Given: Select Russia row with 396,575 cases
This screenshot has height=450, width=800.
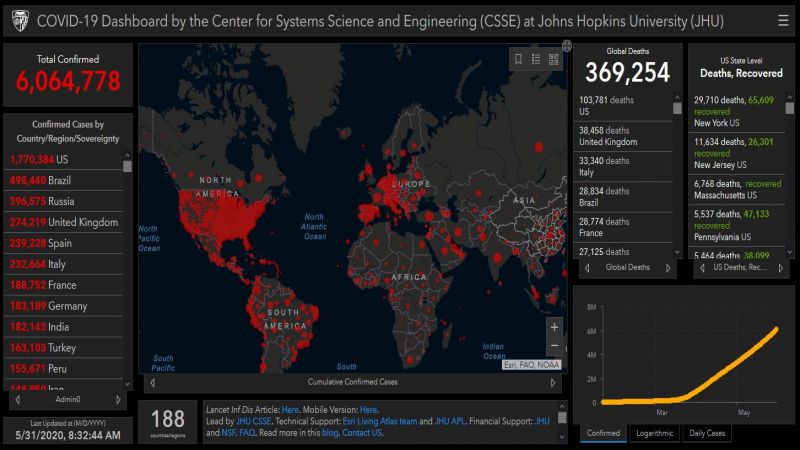Looking at the screenshot, I should click(64, 202).
